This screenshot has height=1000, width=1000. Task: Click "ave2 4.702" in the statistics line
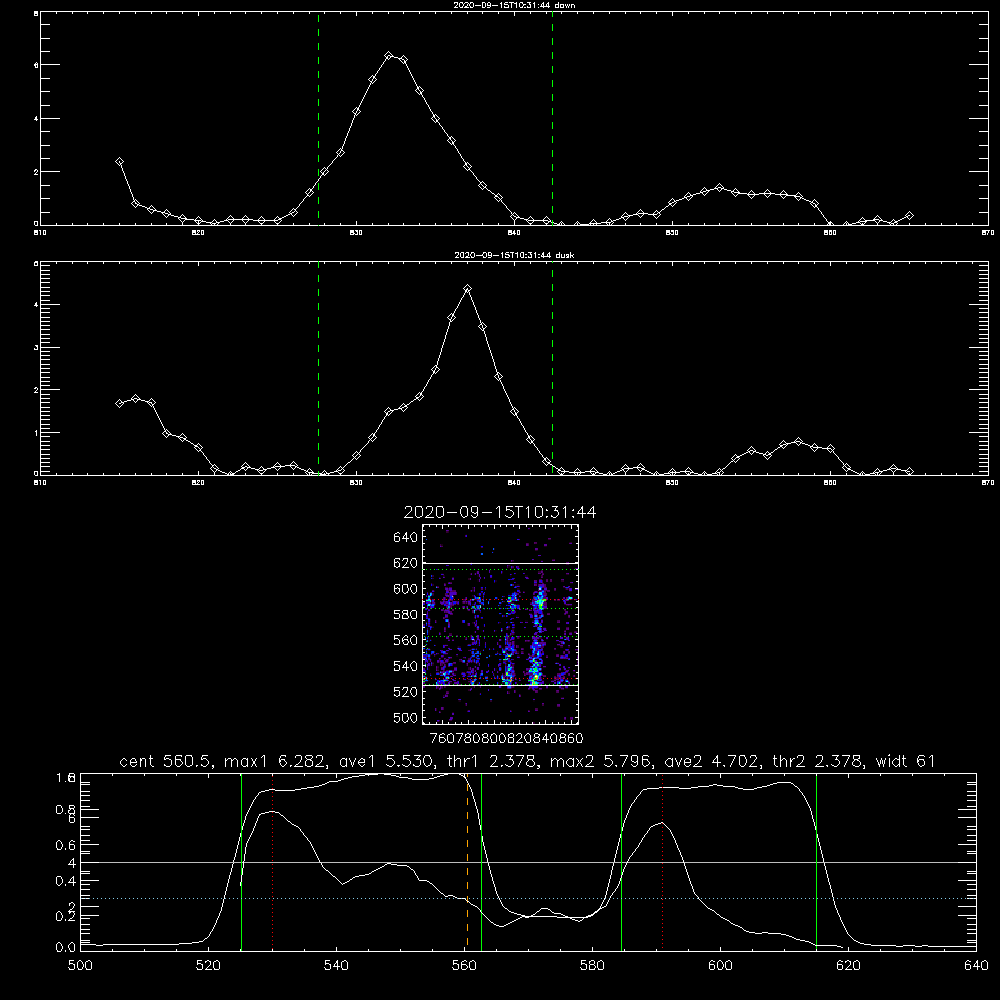[712, 761]
